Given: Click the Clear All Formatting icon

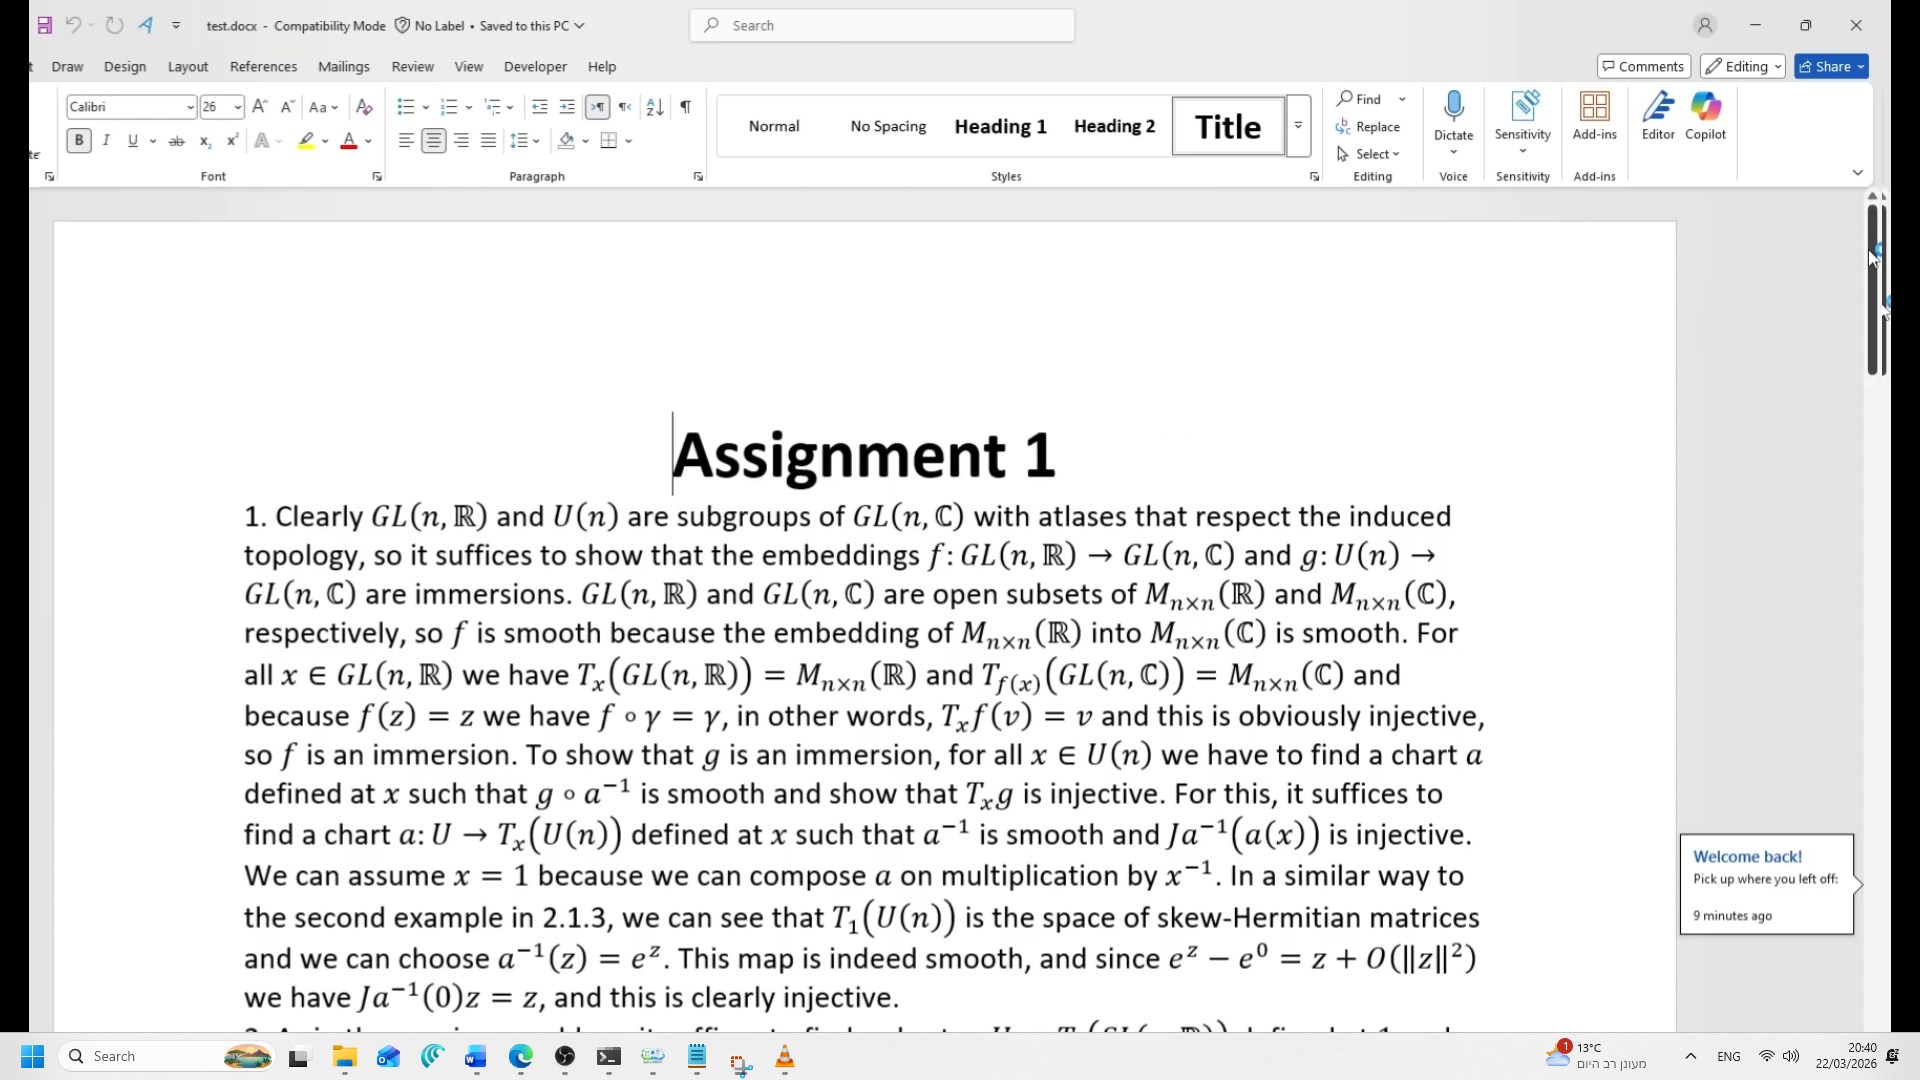Looking at the screenshot, I should pyautogui.click(x=364, y=107).
